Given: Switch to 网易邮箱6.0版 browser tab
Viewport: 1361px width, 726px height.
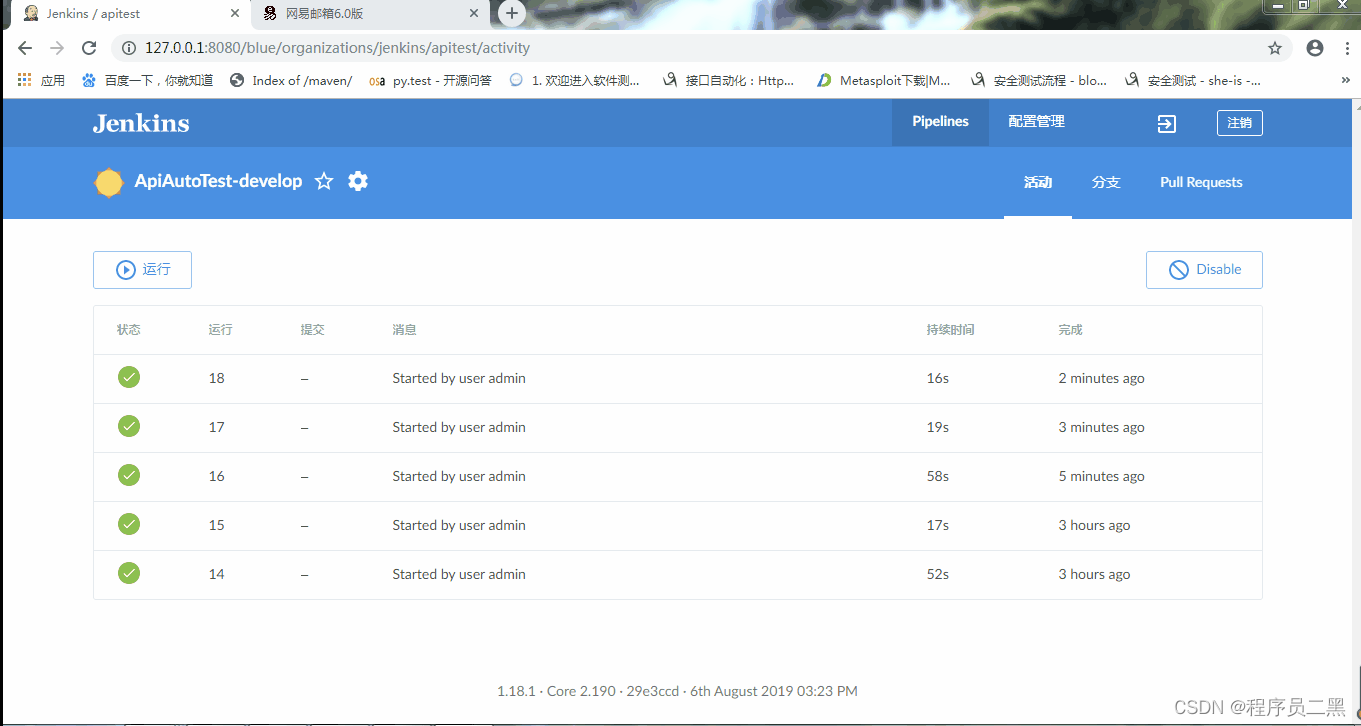Looking at the screenshot, I should click(370, 14).
